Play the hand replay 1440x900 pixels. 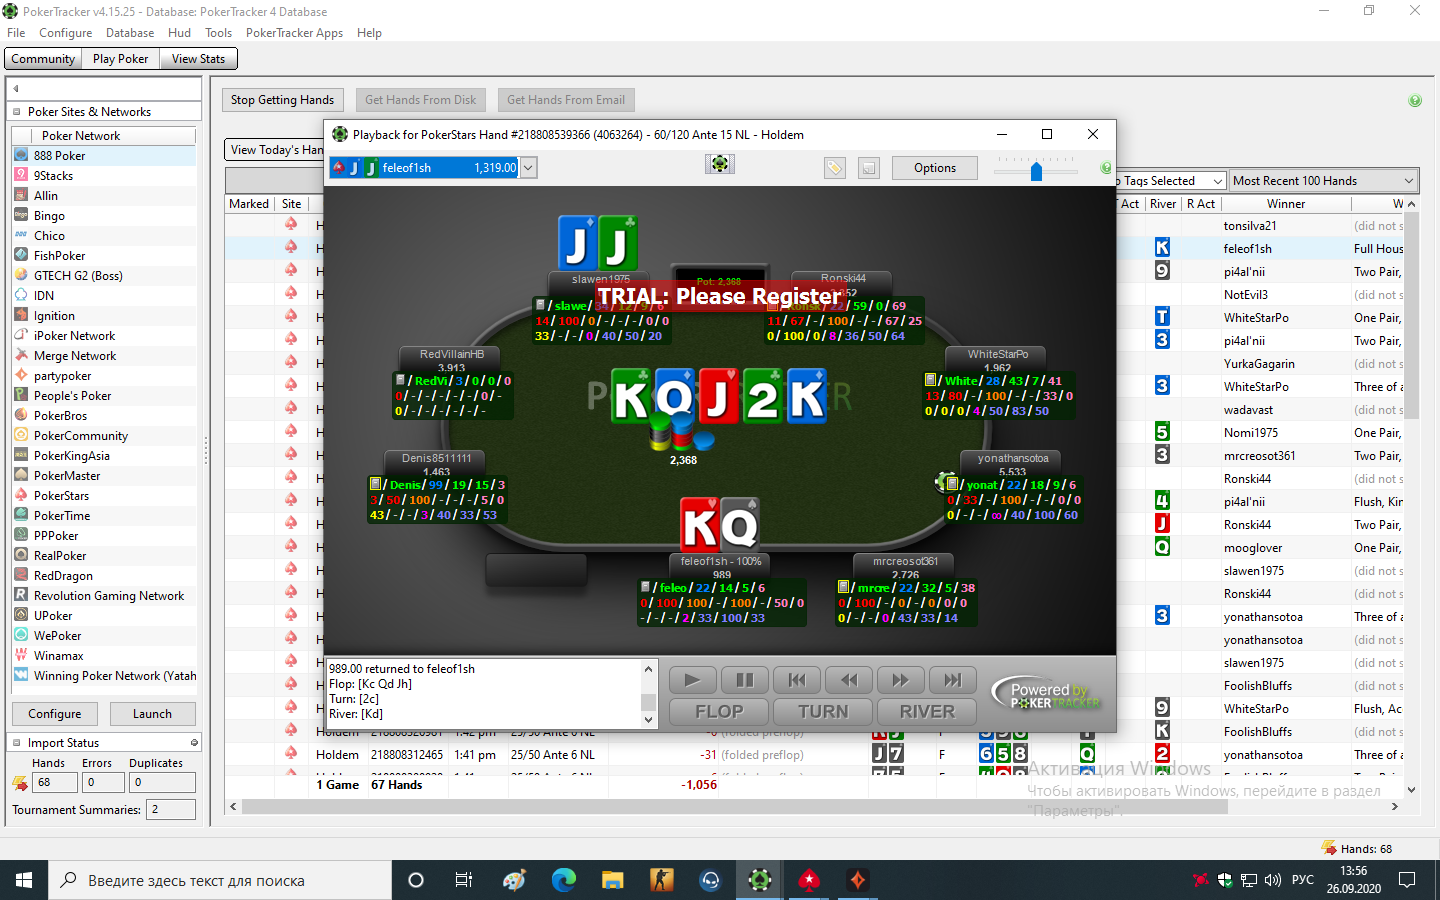(x=692, y=680)
